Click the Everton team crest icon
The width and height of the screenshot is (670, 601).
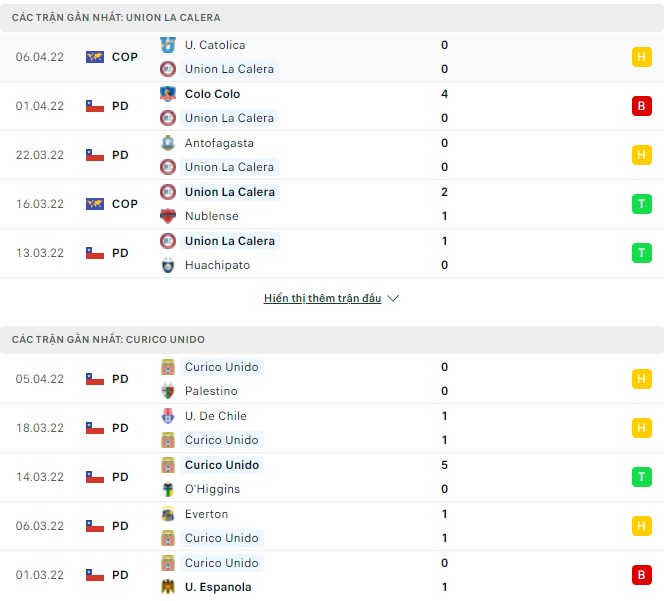[168, 514]
